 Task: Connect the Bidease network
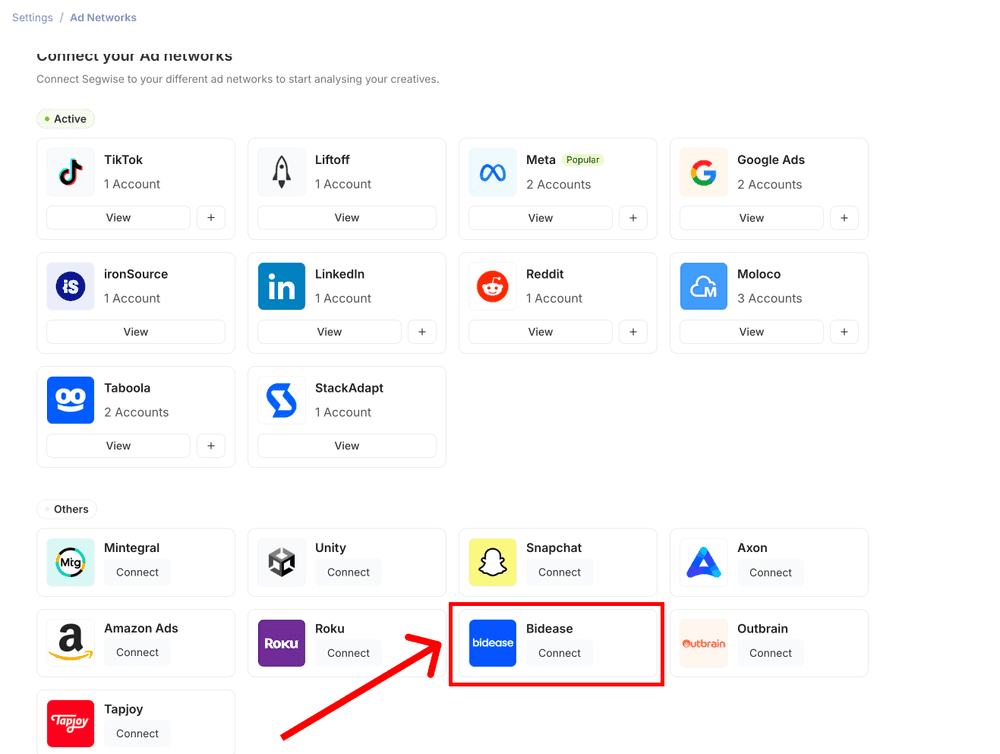[x=559, y=653]
